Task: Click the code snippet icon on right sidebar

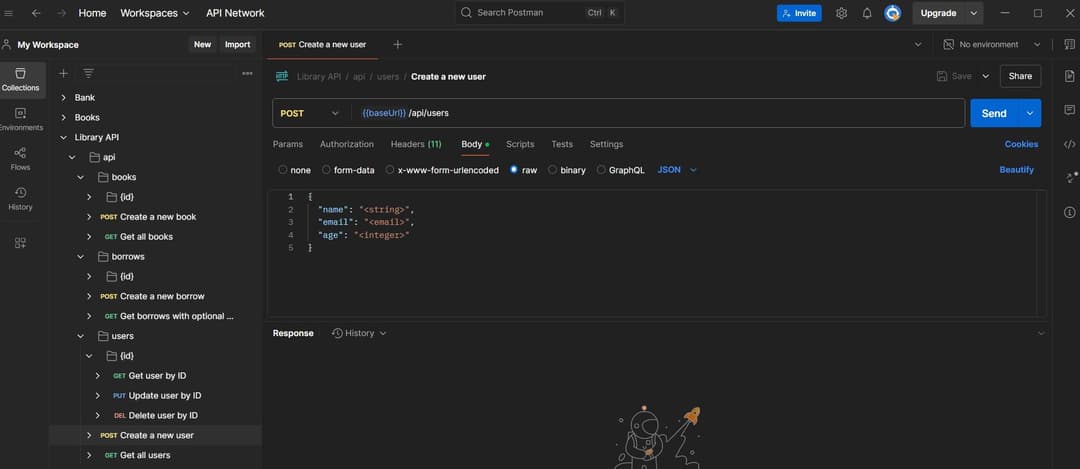Action: click(1069, 144)
